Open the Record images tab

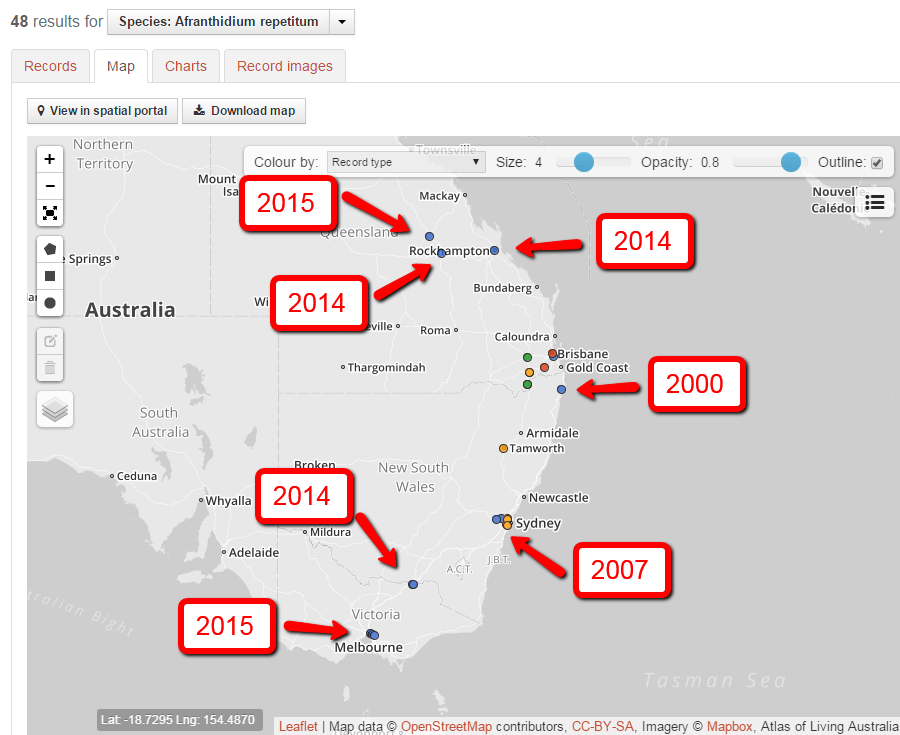pyautogui.click(x=284, y=66)
